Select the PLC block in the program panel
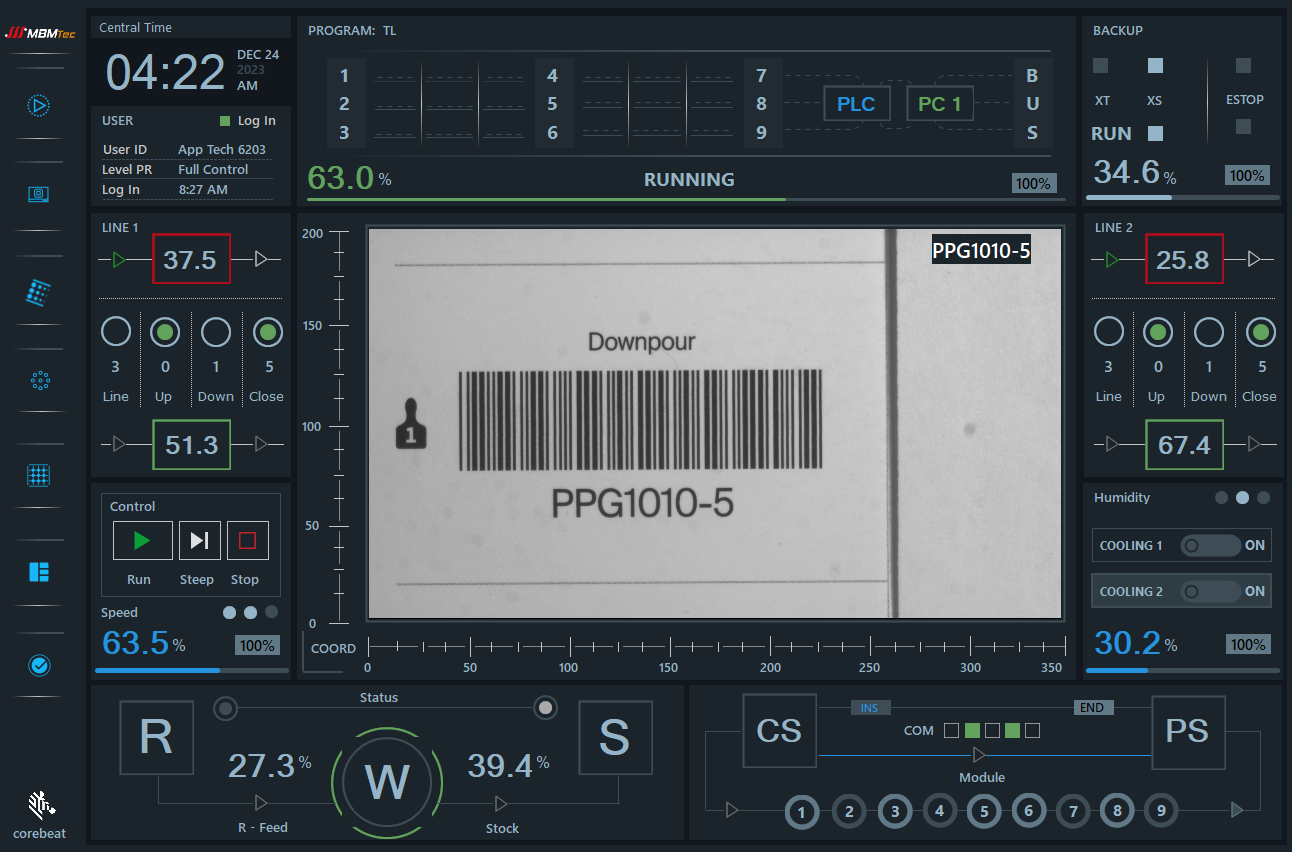Screen dimensions: 1292x852 coord(856,103)
